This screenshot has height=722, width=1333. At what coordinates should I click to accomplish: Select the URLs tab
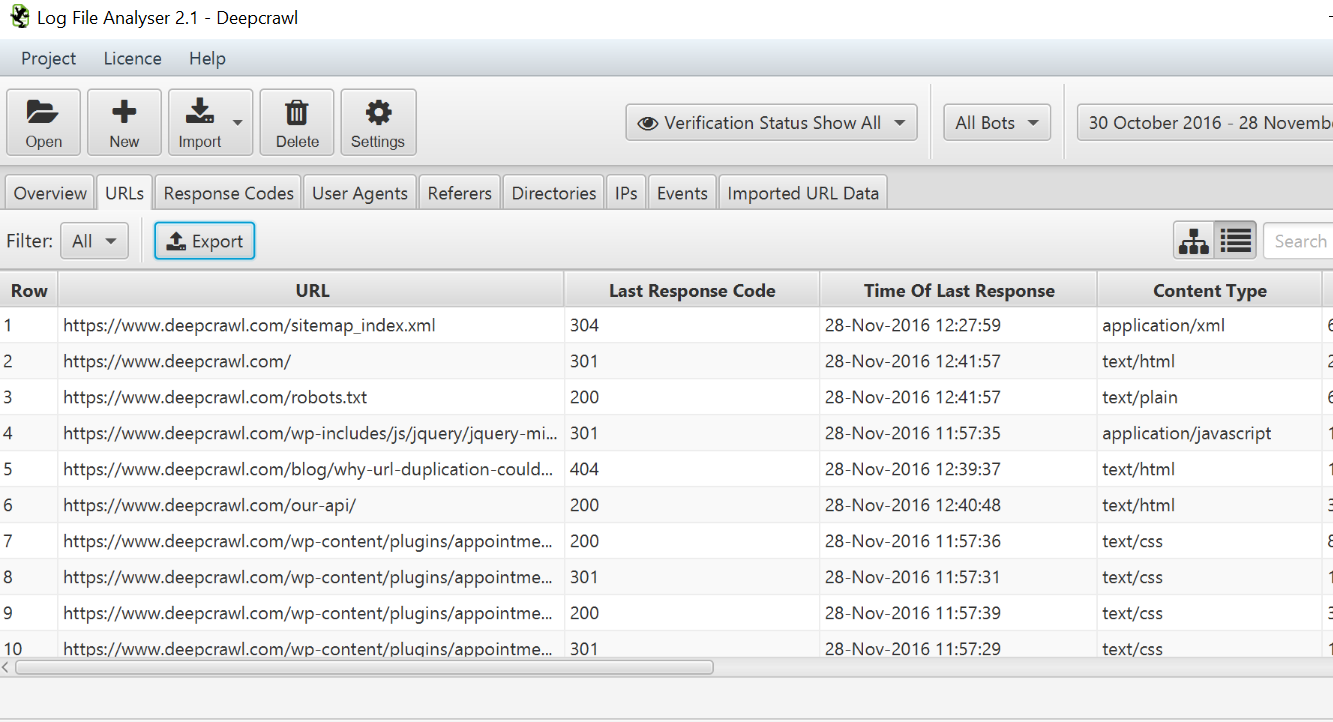click(125, 193)
